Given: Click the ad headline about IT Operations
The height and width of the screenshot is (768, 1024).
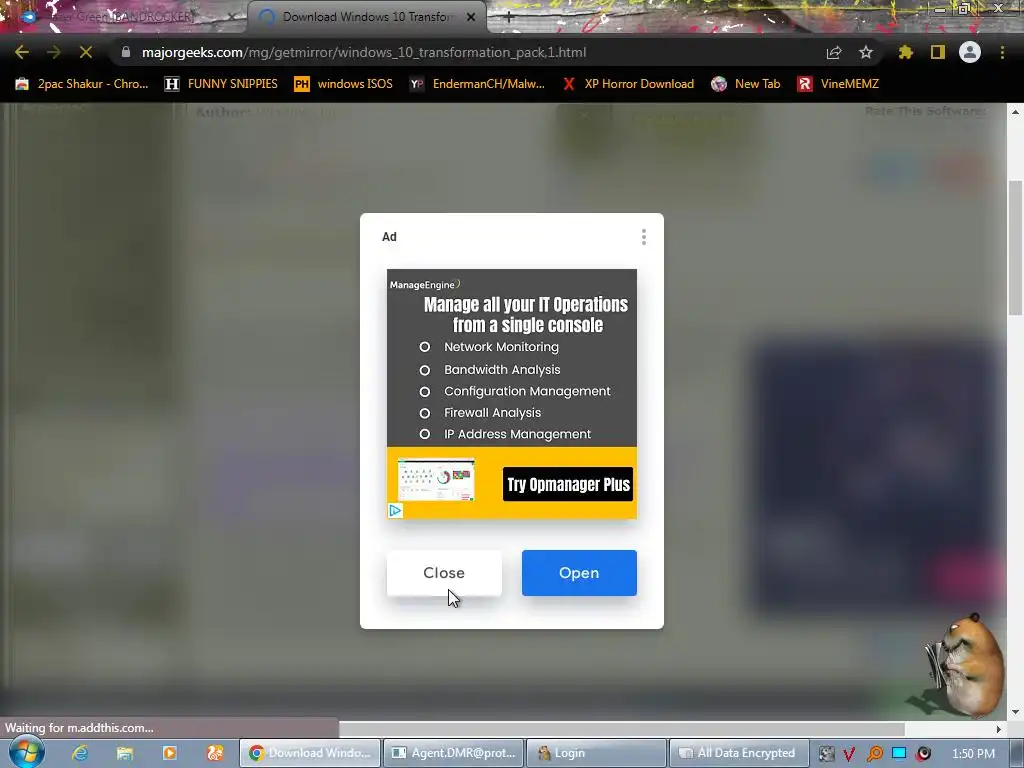Looking at the screenshot, I should point(526,315).
